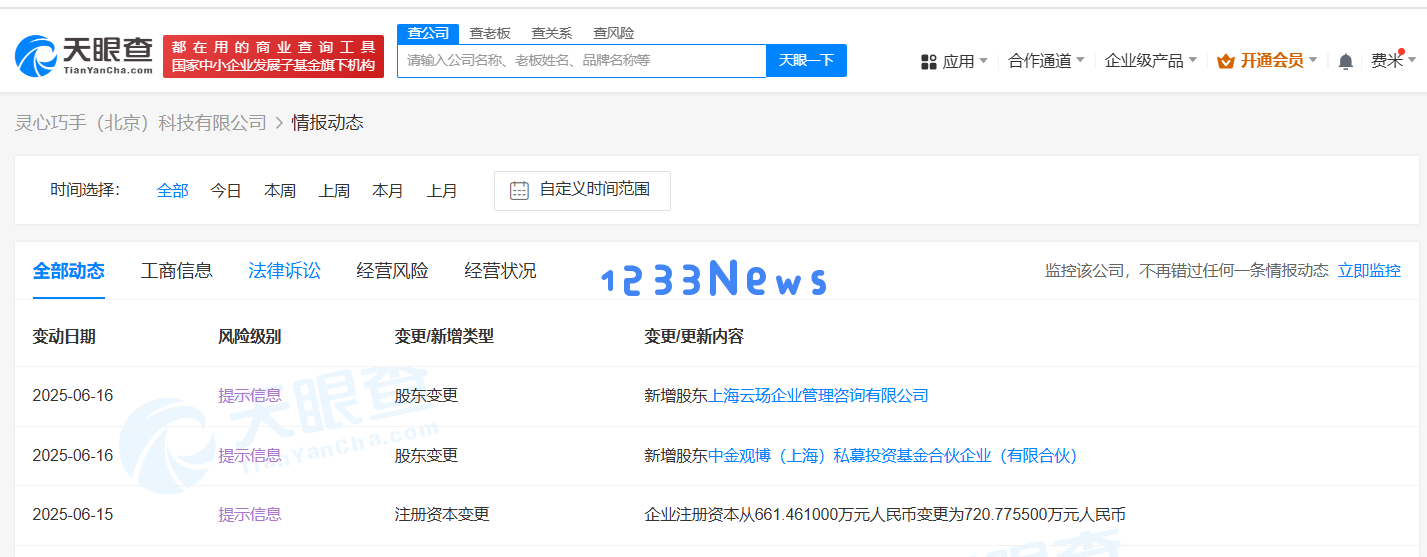Click the 注册资本变更 type cell
The image size is (1427, 557).
(x=442, y=514)
